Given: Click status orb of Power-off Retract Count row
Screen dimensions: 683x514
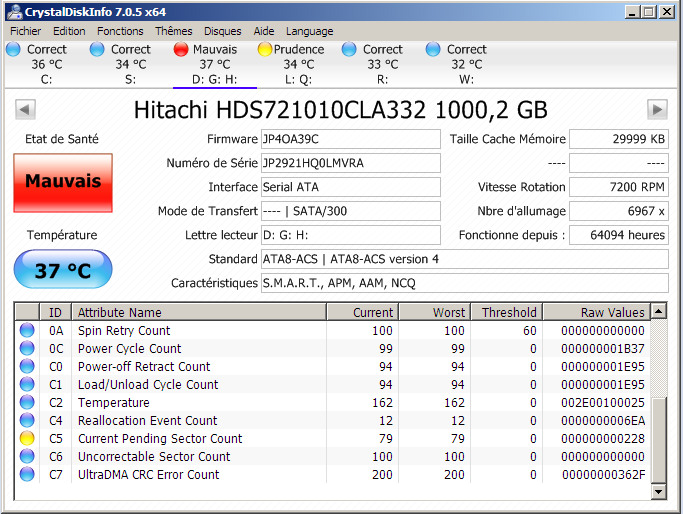Looking at the screenshot, I should [x=27, y=366].
